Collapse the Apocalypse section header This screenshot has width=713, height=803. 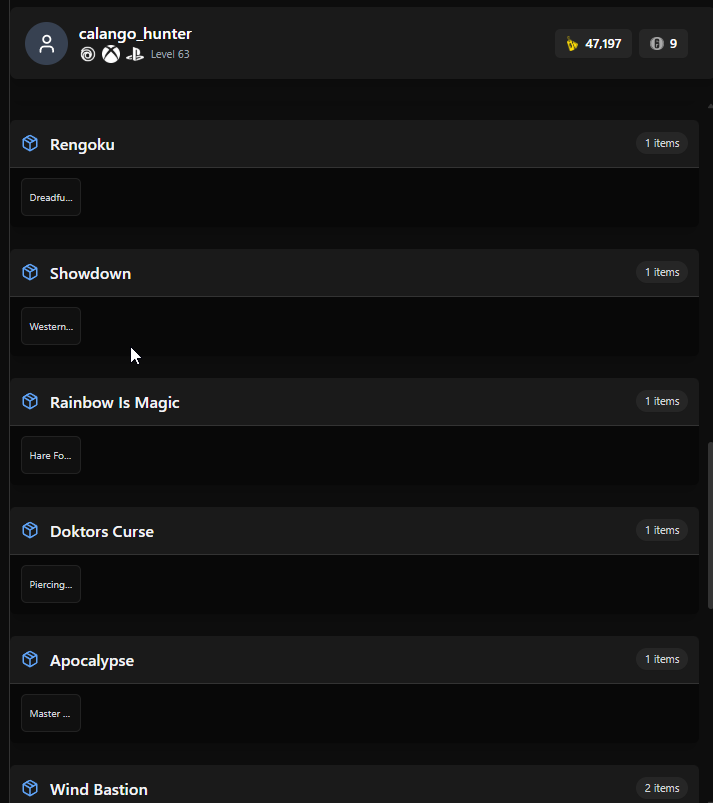(354, 660)
